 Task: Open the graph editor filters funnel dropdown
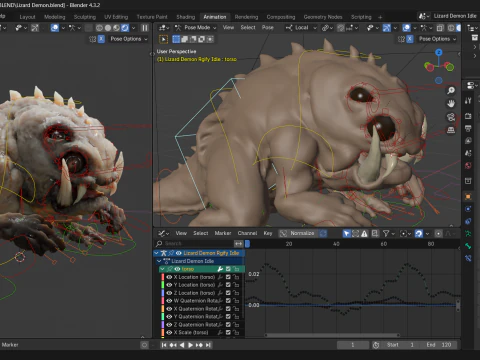[x=389, y=233]
